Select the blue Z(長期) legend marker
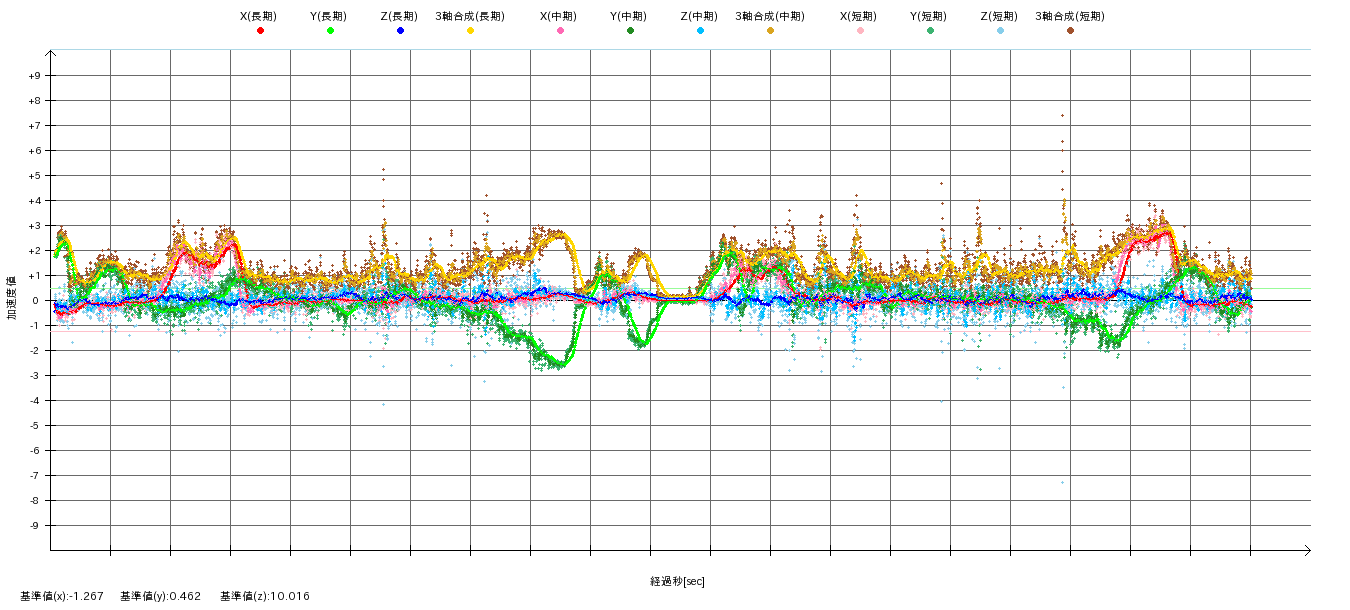Image resolution: width=1350 pixels, height=610 pixels. click(x=400, y=31)
